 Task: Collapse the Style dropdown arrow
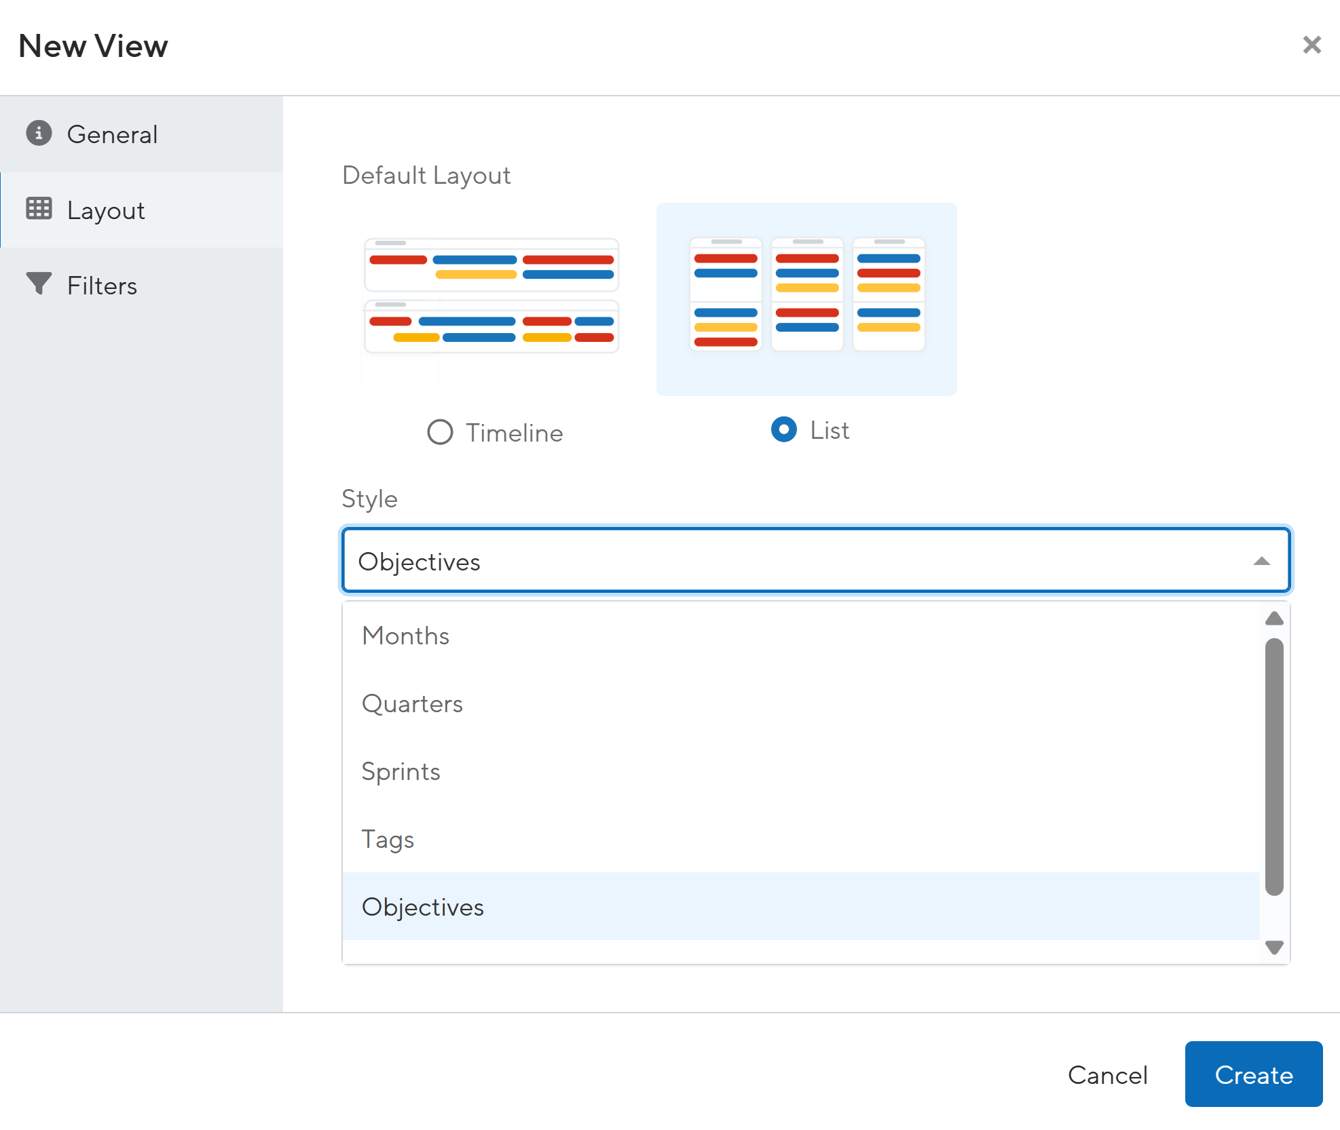tap(1261, 561)
